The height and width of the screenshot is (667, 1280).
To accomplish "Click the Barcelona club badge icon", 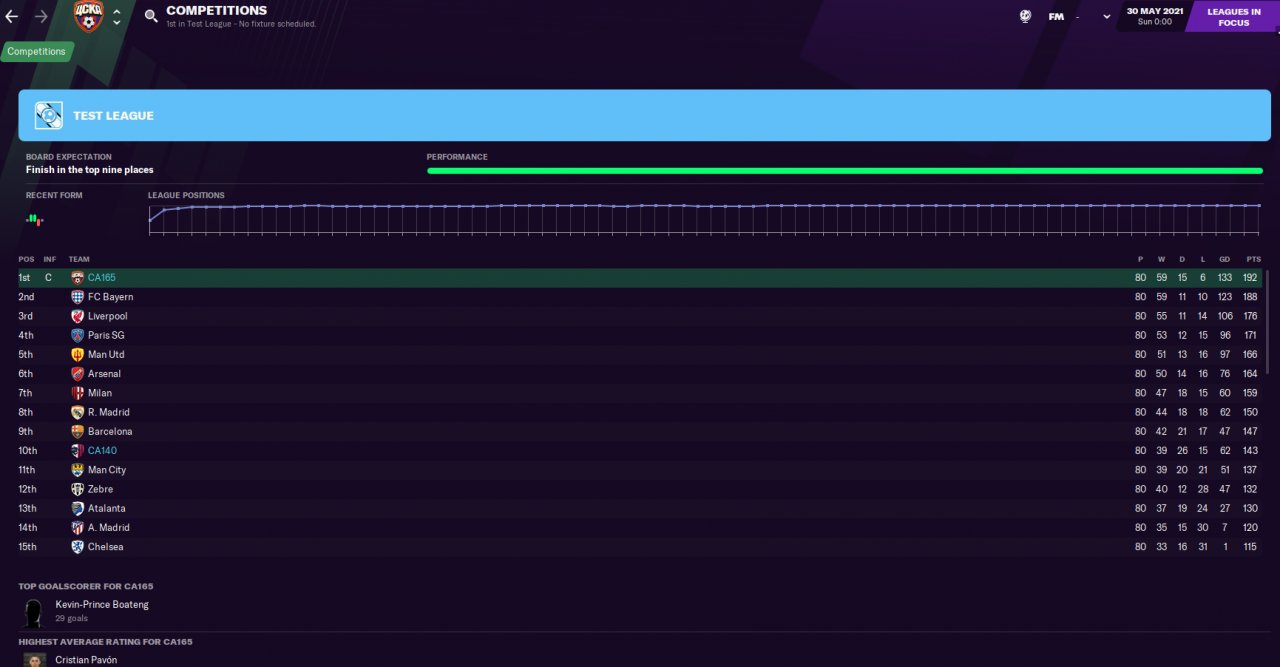I will pos(77,432).
